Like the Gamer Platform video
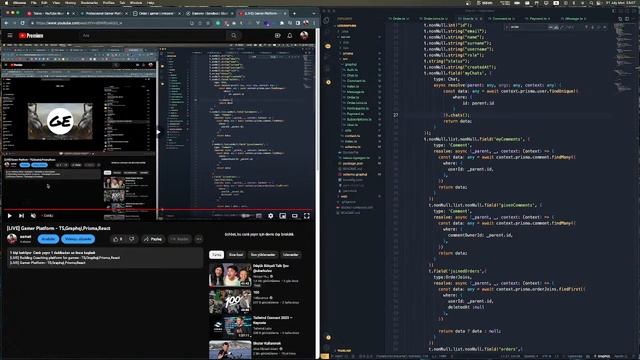Viewport: 640px width, 360px height. [x=117, y=239]
